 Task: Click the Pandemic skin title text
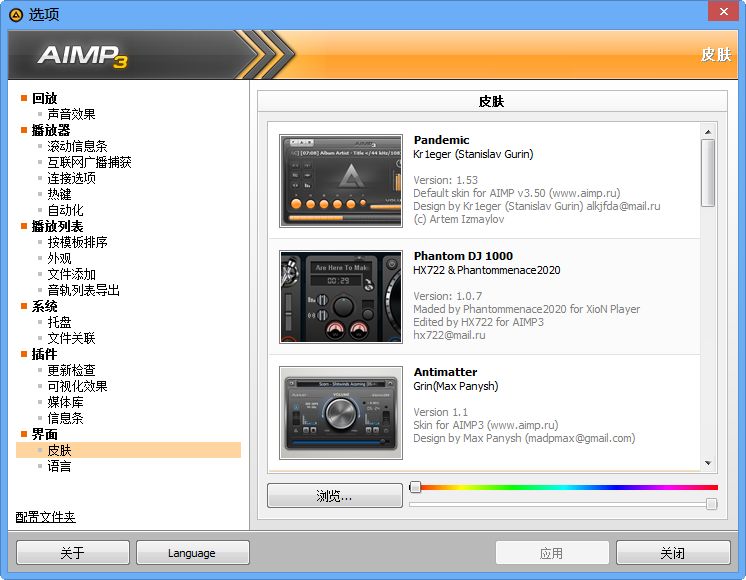(441, 140)
